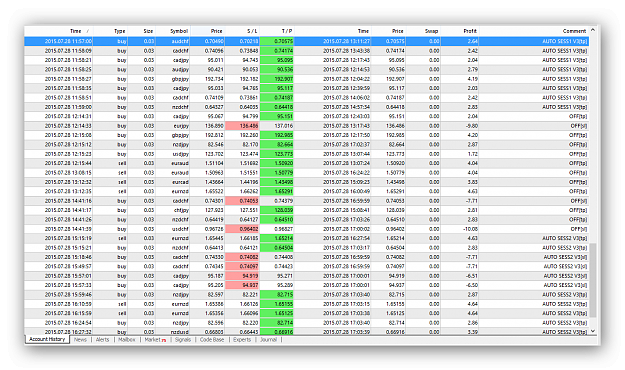625x370 pixels.
Task: Open the News tab
Action: click(x=80, y=340)
